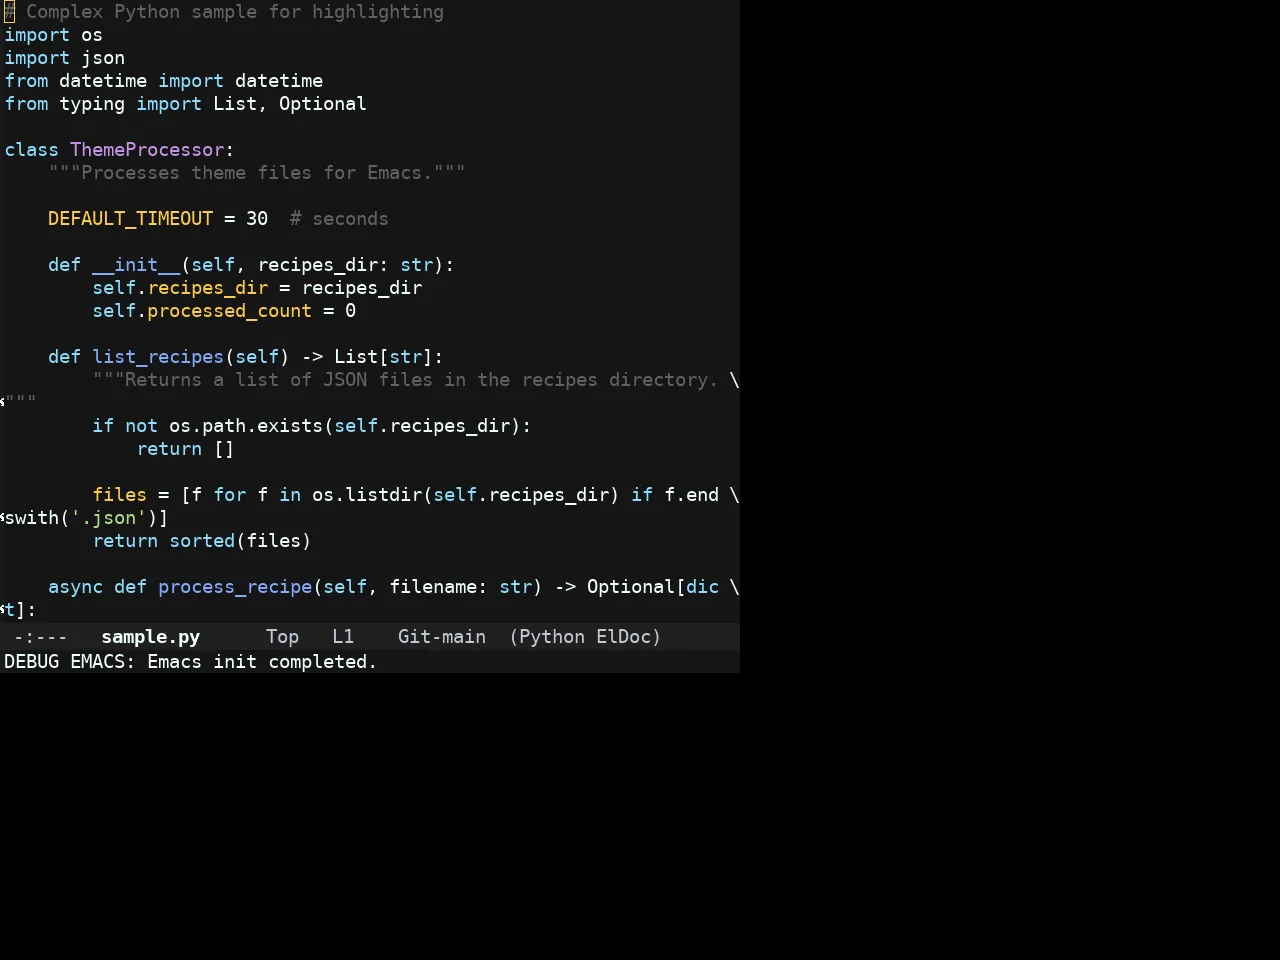Click 'List[str]' return type annotation
Screen dimensions: 1280x960
point(383,357)
